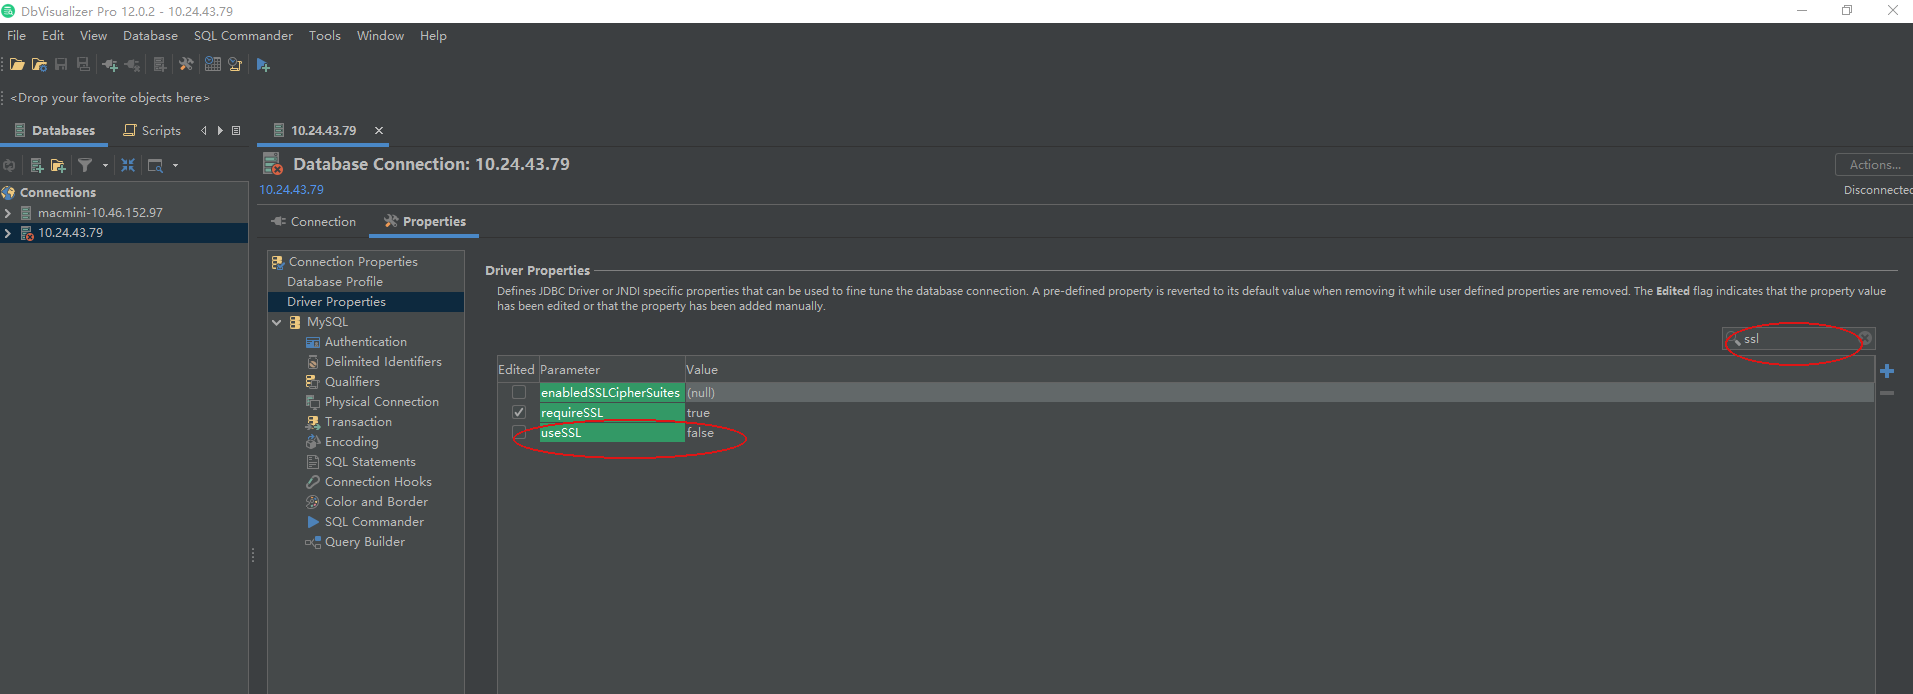
Task: Switch to the Connection sub-tab
Action: click(x=314, y=221)
